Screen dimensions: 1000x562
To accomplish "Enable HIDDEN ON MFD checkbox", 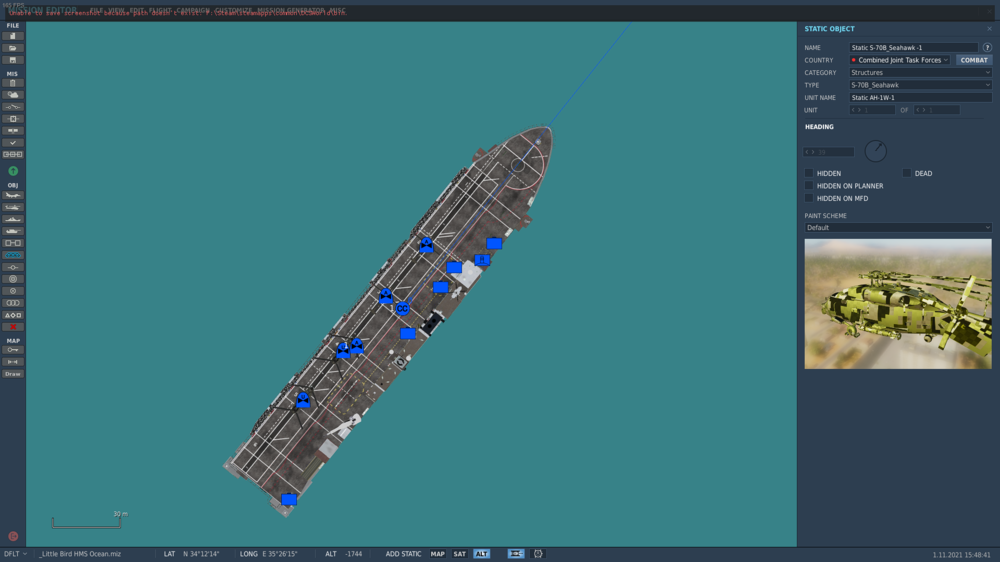I will [809, 198].
